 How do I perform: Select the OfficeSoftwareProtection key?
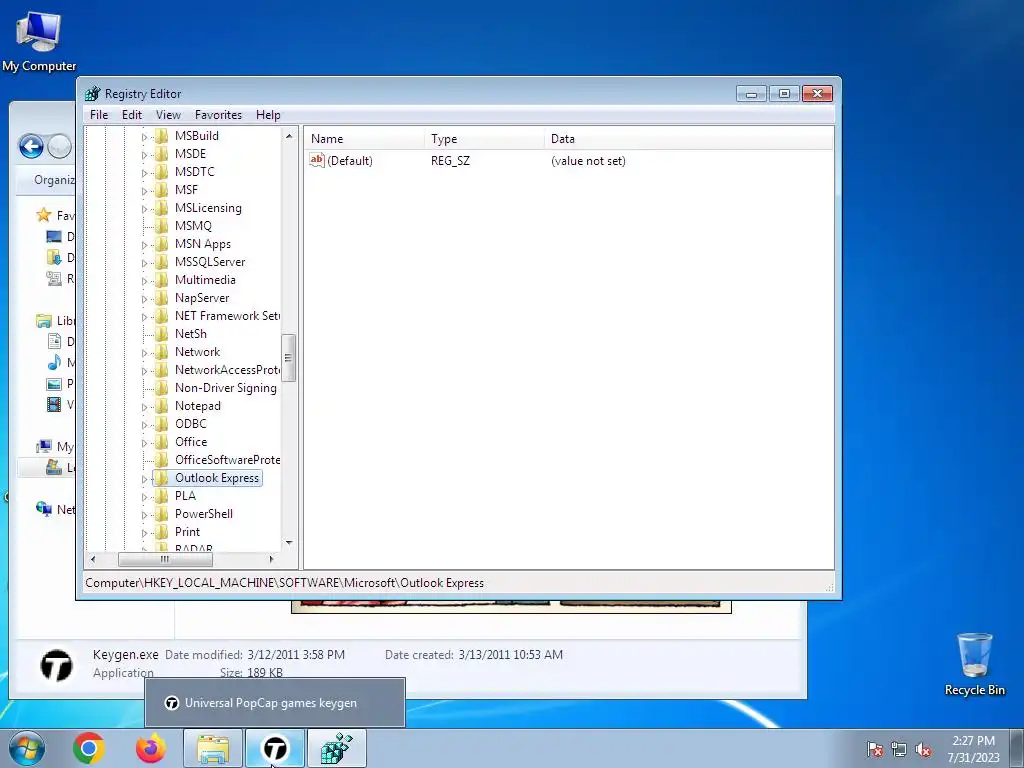coord(227,460)
